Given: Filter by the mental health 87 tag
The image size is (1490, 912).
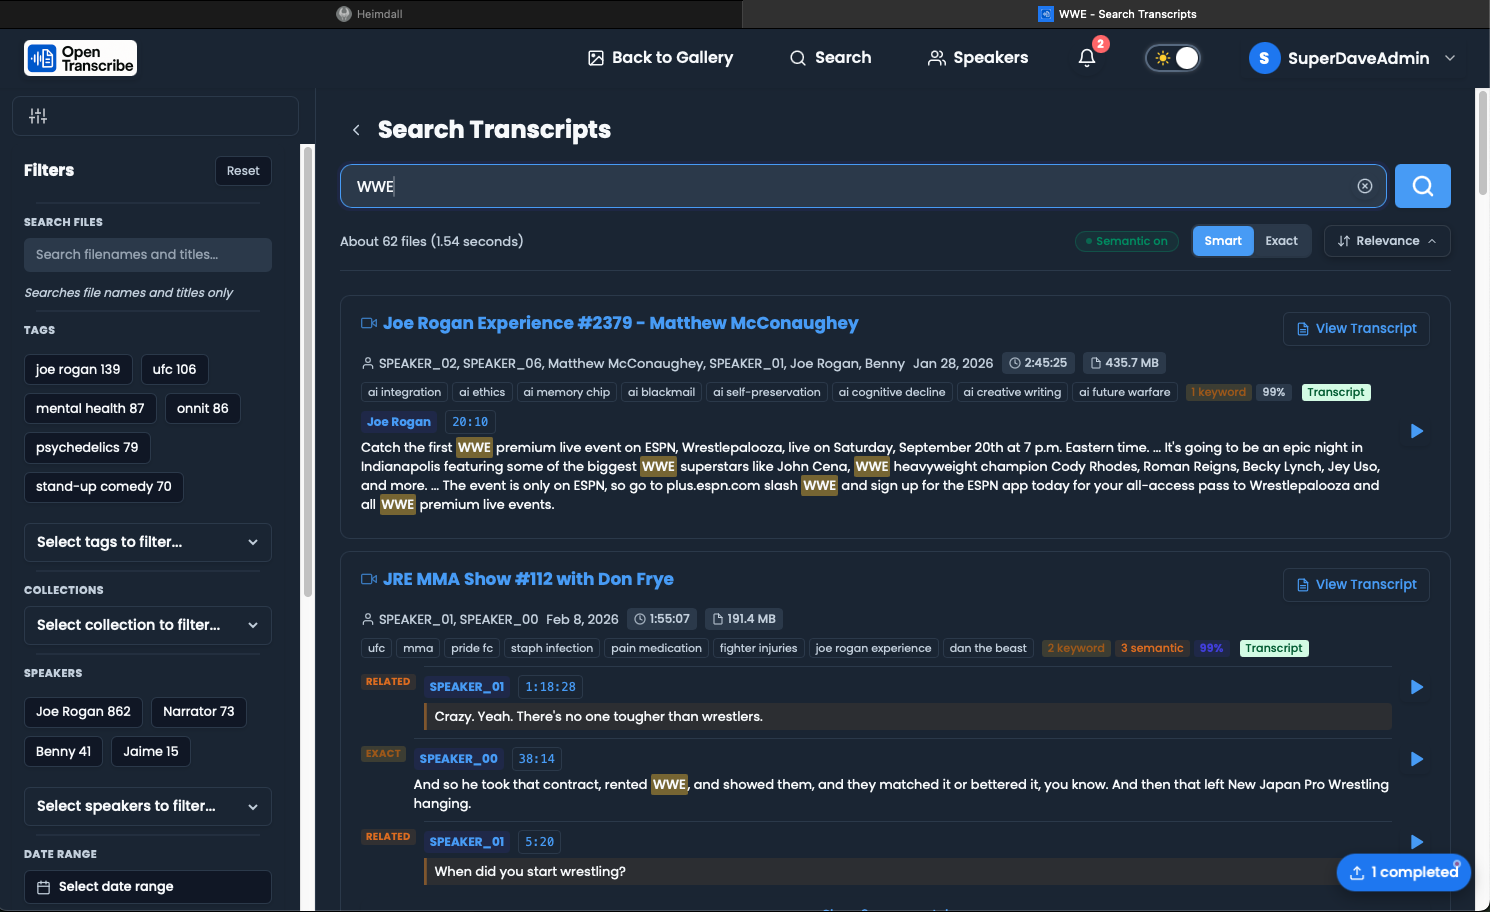Looking at the screenshot, I should pyautogui.click(x=90, y=408).
